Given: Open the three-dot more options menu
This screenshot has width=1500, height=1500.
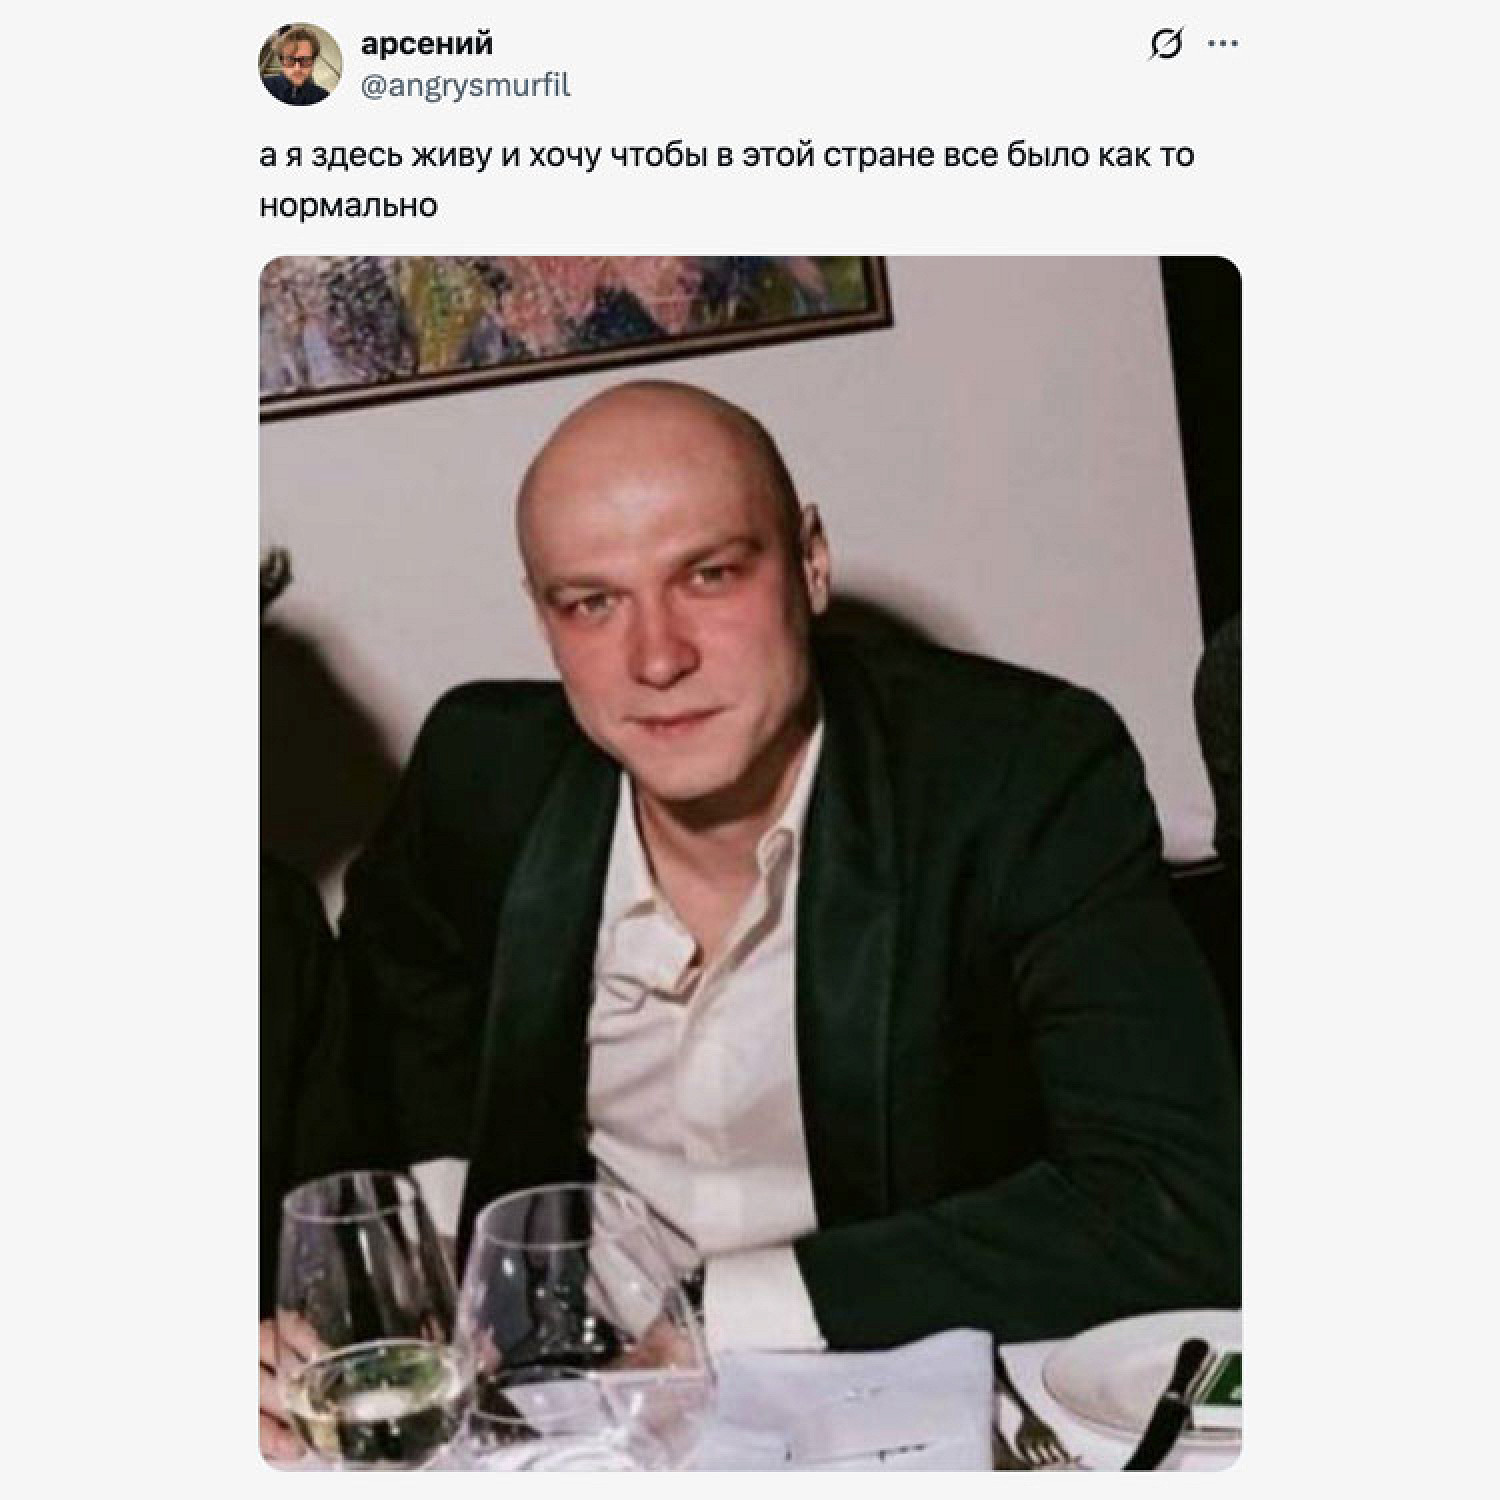Looking at the screenshot, I should coord(1224,44).
